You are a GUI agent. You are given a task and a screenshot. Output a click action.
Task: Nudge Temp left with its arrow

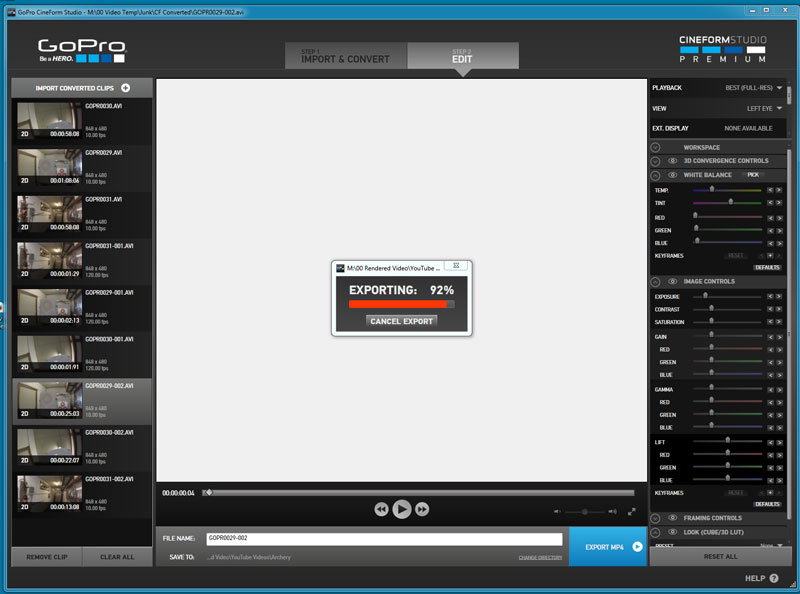point(770,190)
